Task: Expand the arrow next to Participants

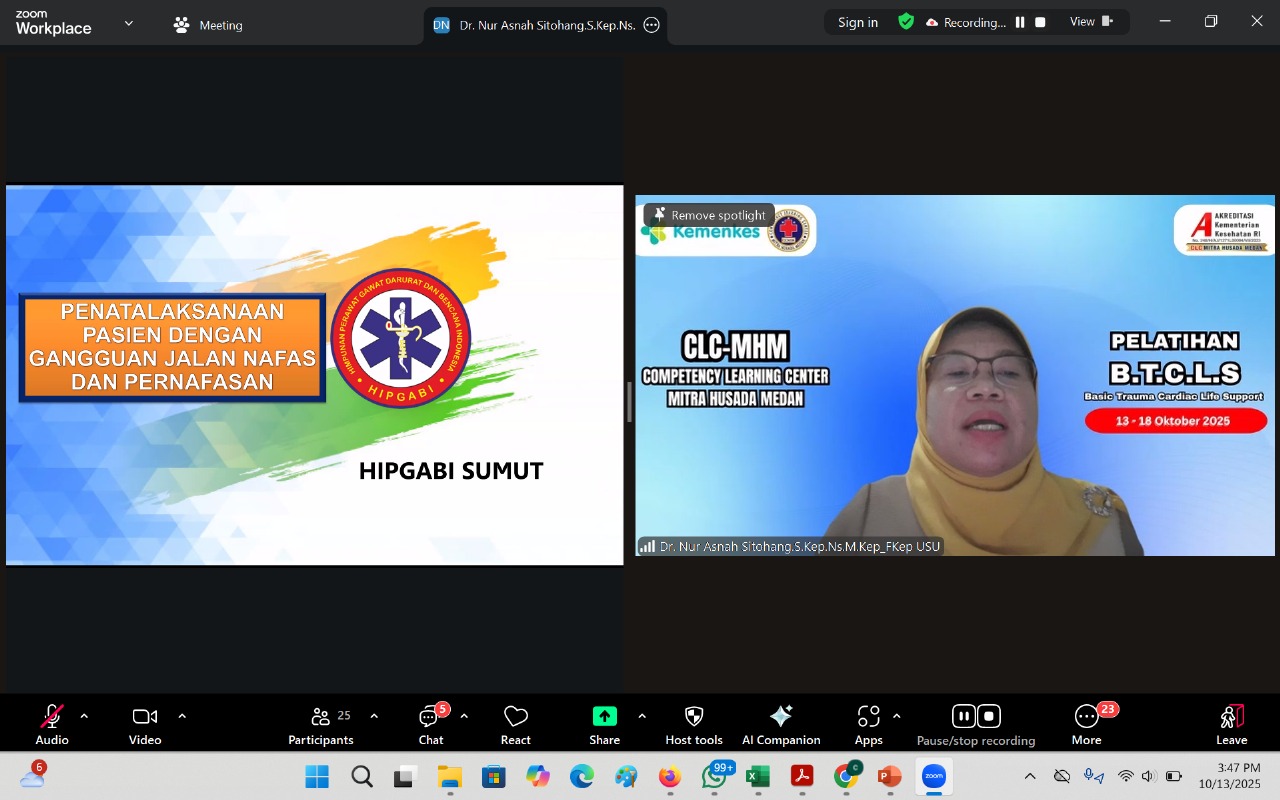Action: (x=374, y=716)
